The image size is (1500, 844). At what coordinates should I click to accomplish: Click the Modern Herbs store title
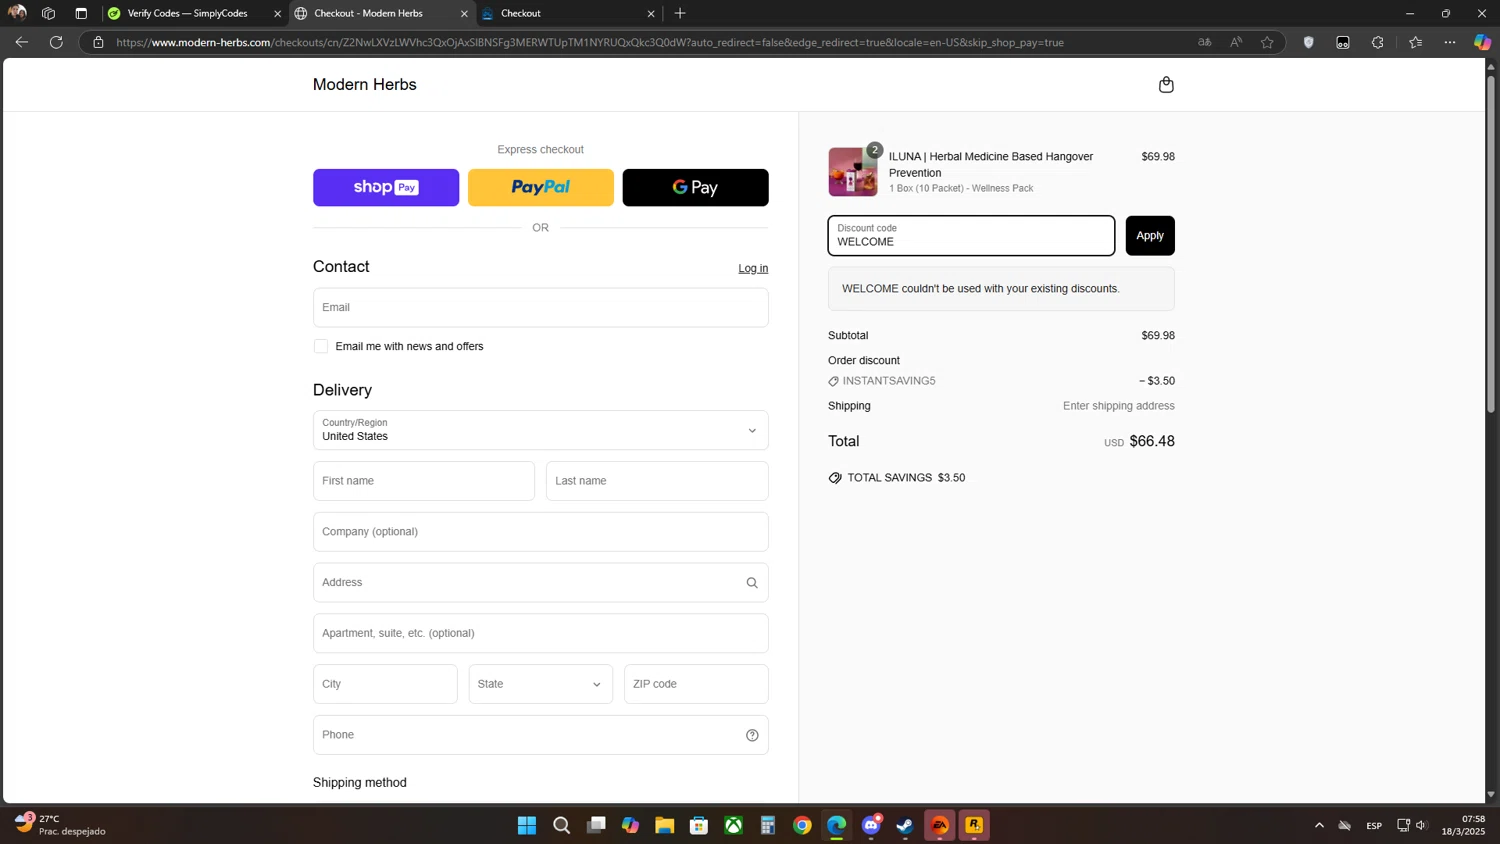(365, 85)
